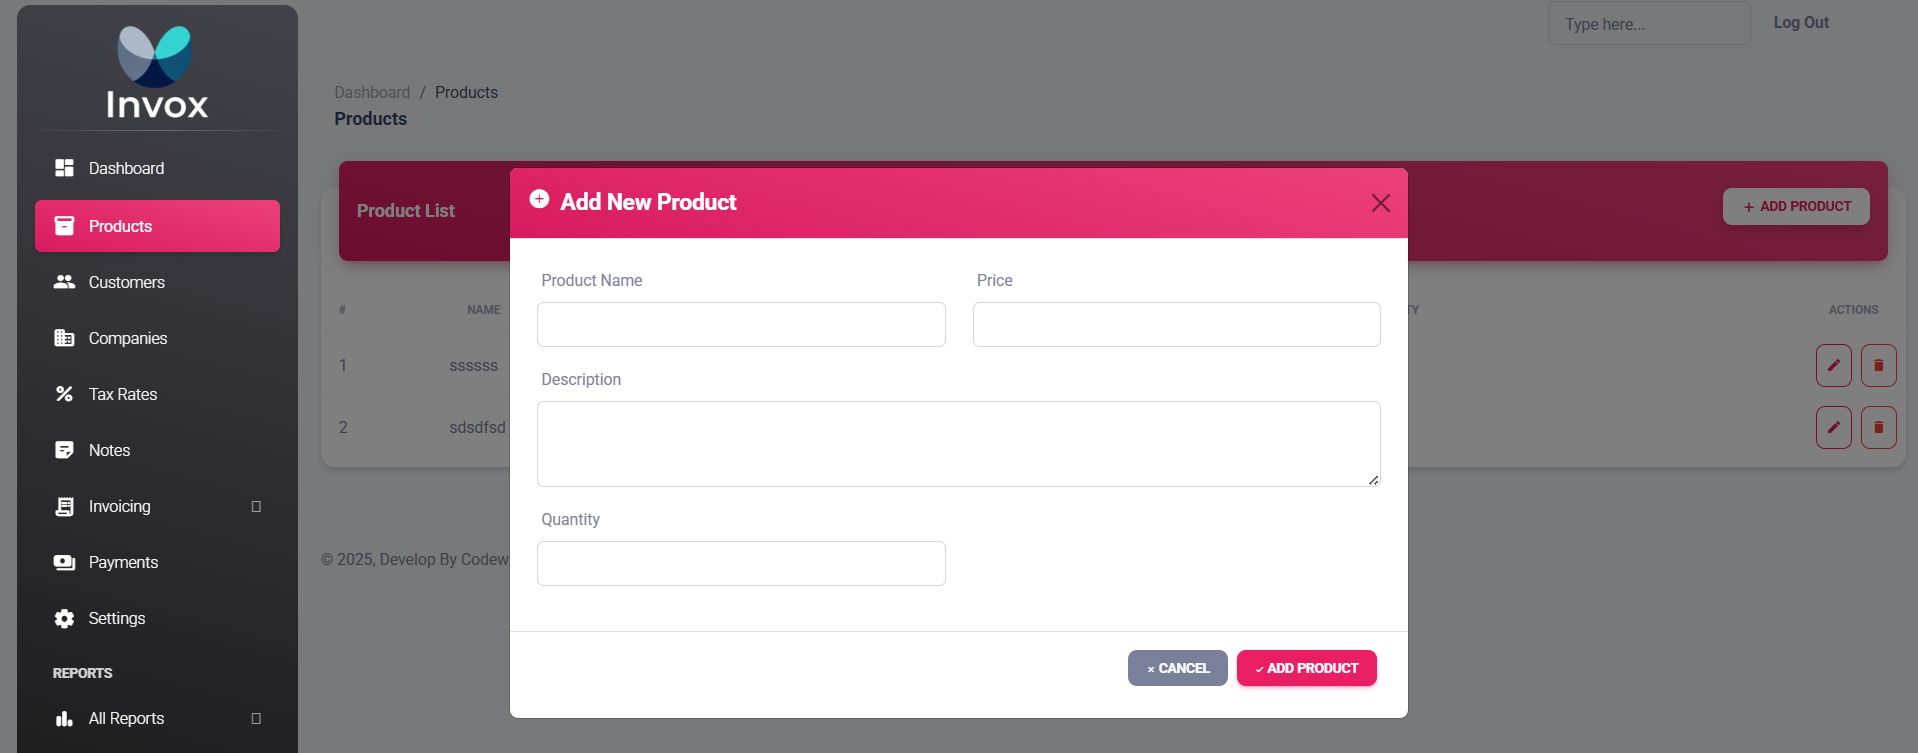Submit with the Add Product dialog button
Image resolution: width=1918 pixels, height=753 pixels.
coord(1306,668)
